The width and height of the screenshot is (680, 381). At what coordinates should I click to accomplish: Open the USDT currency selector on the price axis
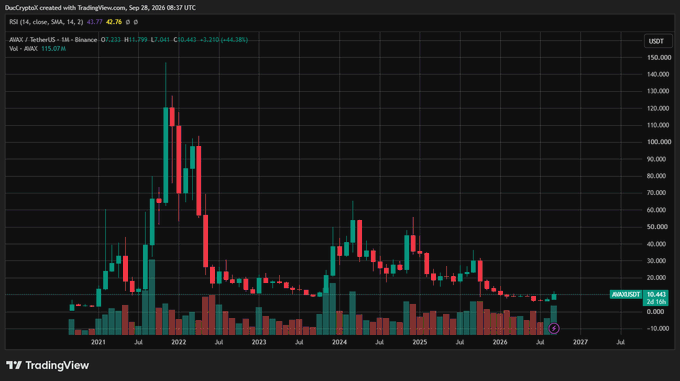pyautogui.click(x=657, y=41)
